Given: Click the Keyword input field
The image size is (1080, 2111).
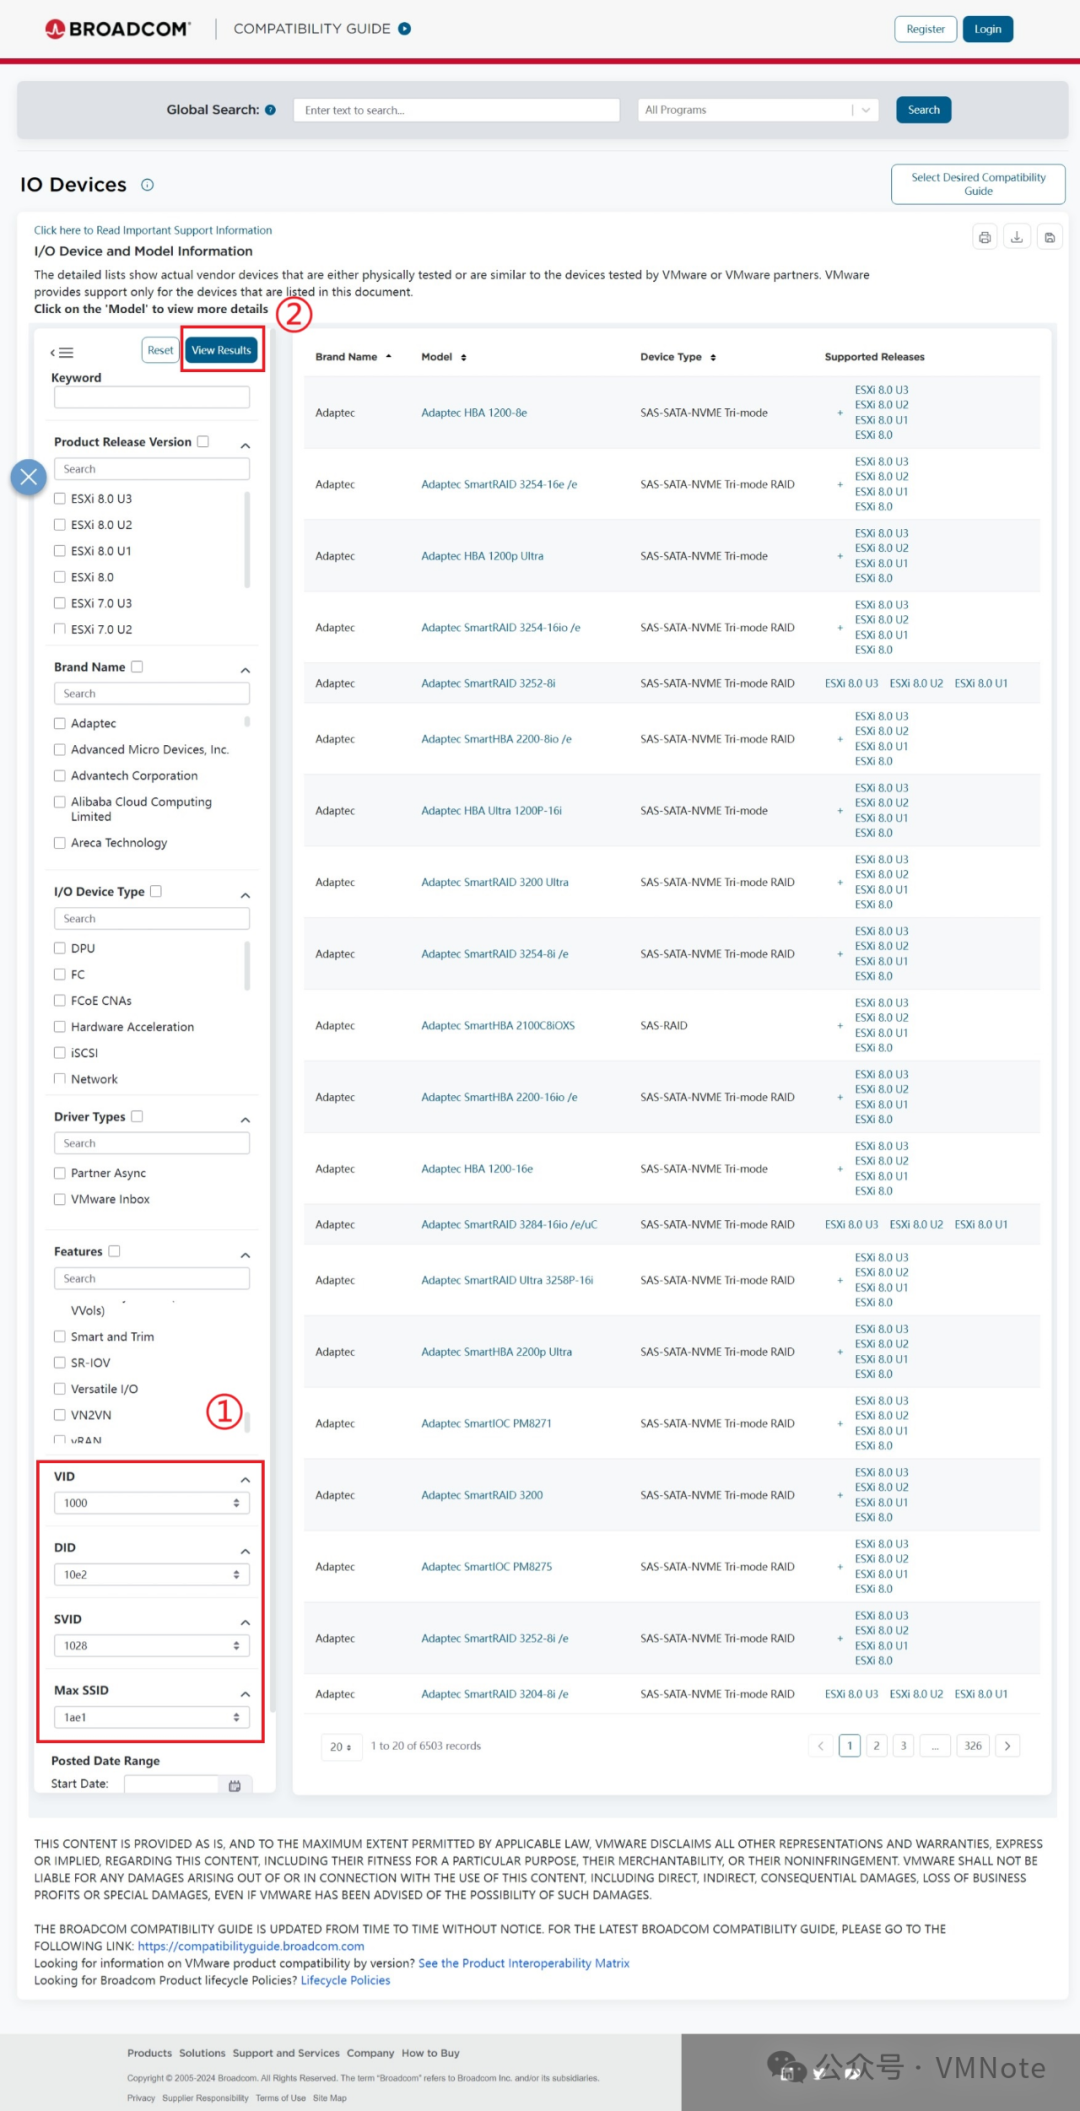Looking at the screenshot, I should coord(152,397).
